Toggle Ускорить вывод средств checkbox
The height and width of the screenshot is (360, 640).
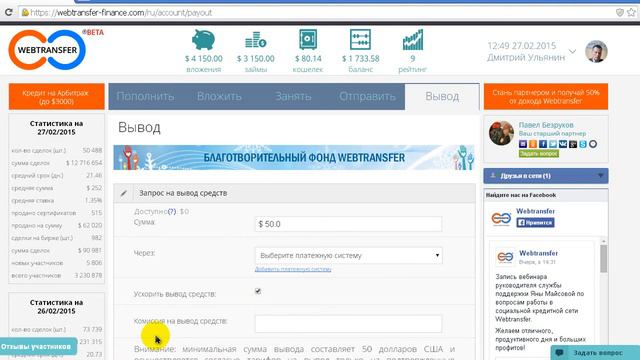(258, 291)
